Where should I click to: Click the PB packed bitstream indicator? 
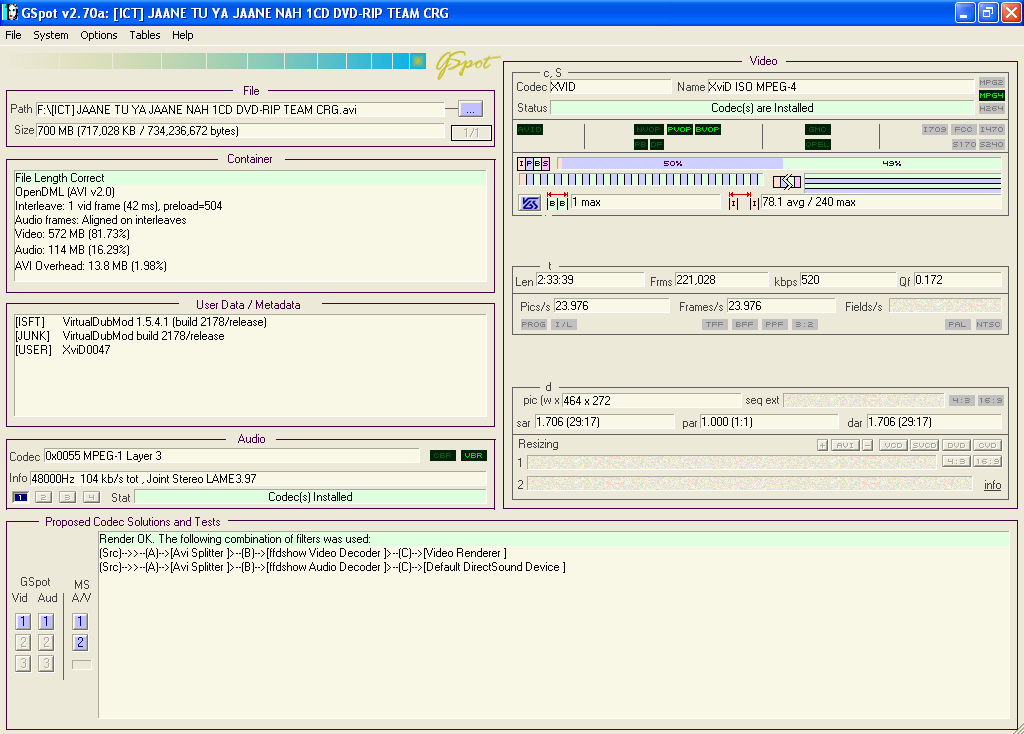[641, 144]
